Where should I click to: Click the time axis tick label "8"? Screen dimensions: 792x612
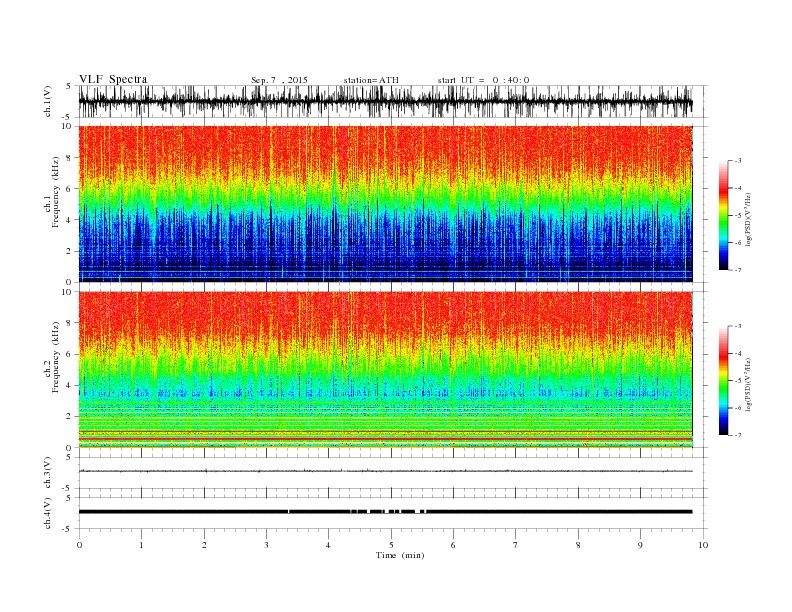coord(578,545)
